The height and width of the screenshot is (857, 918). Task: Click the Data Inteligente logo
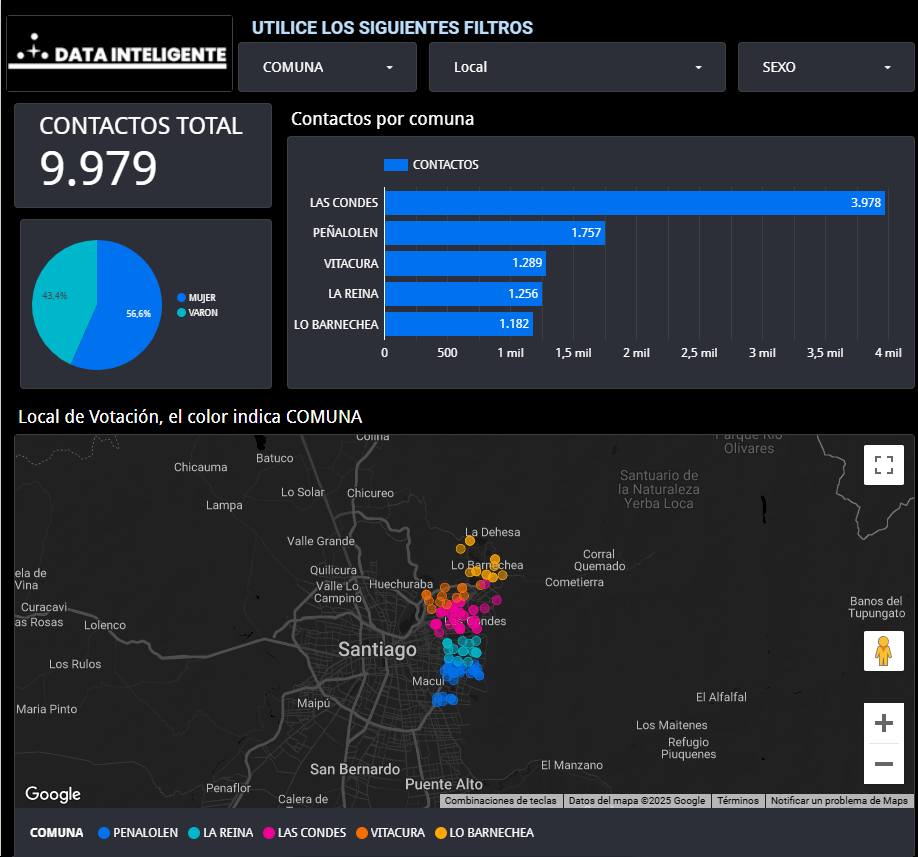(x=118, y=54)
